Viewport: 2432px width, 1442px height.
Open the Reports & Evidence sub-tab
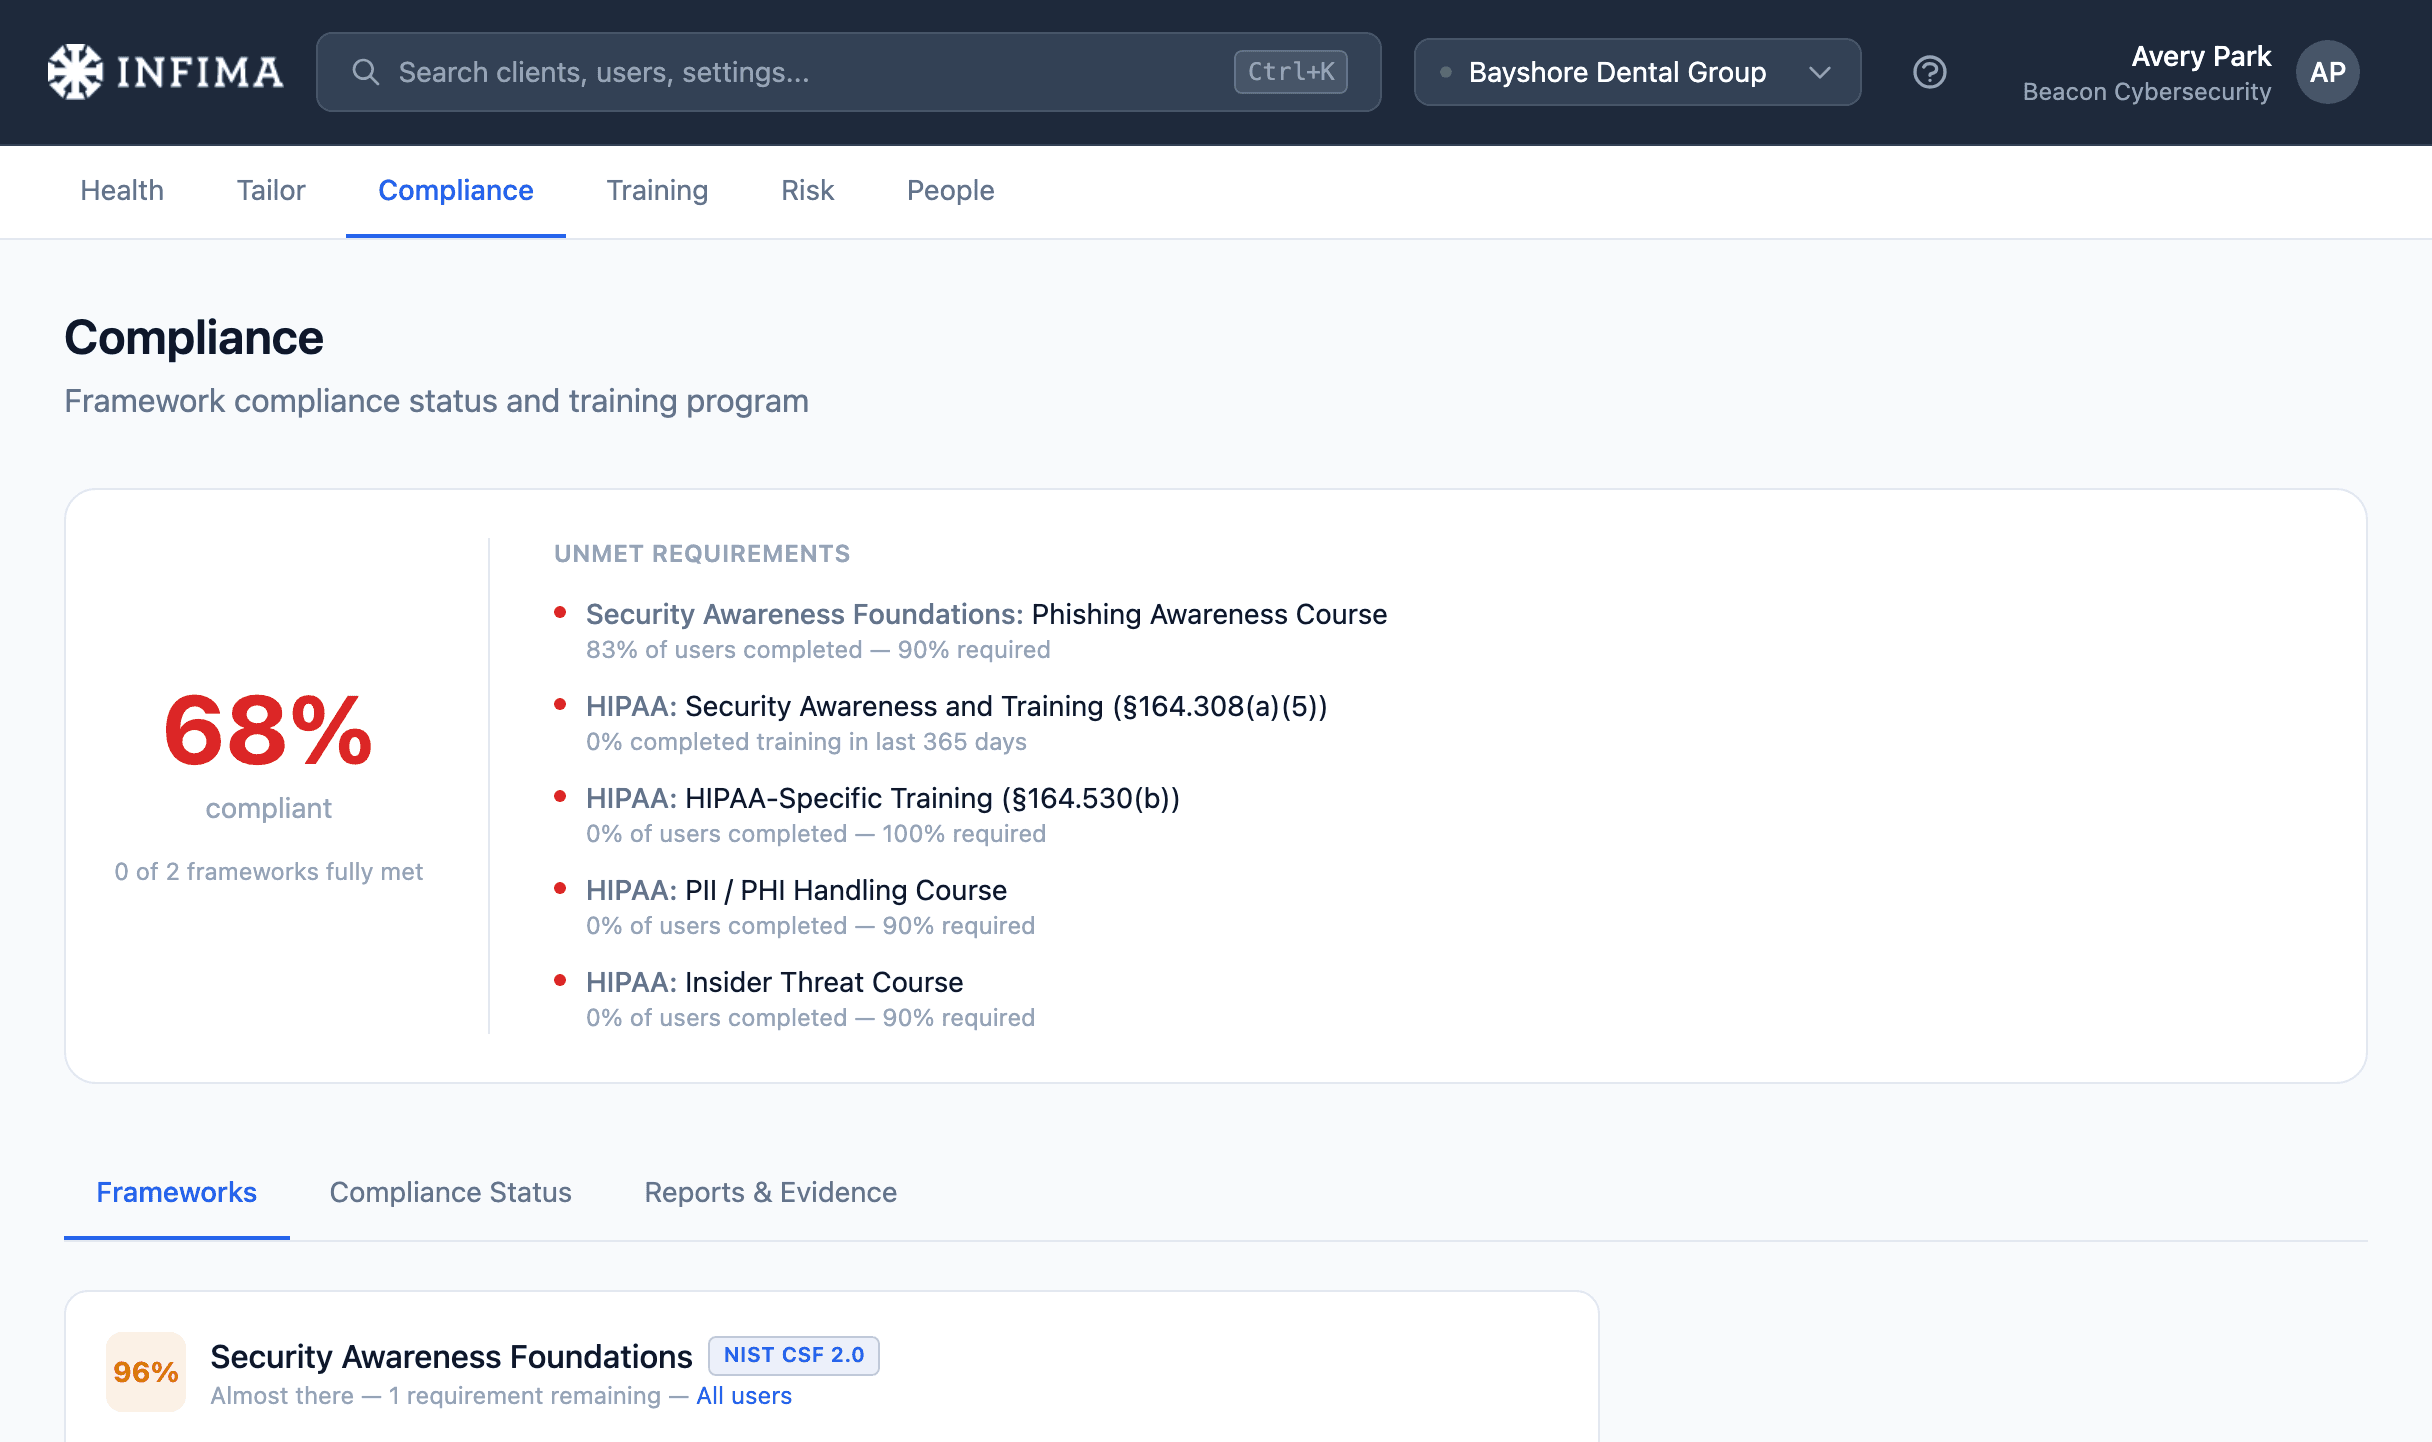point(770,1192)
